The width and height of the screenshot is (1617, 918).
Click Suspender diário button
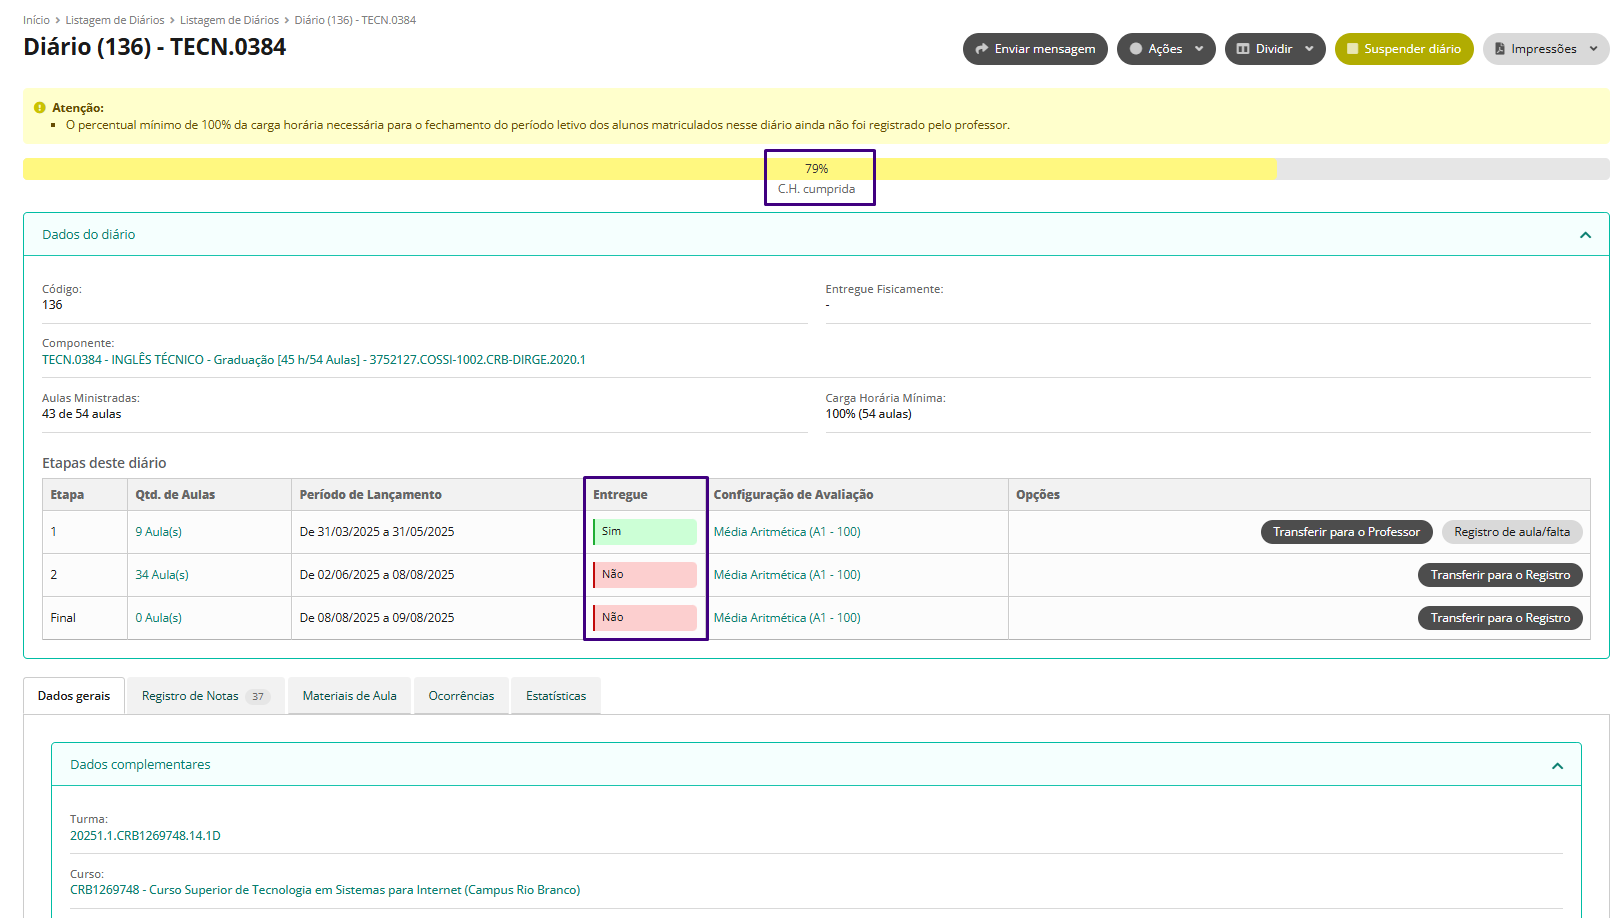[1404, 49]
